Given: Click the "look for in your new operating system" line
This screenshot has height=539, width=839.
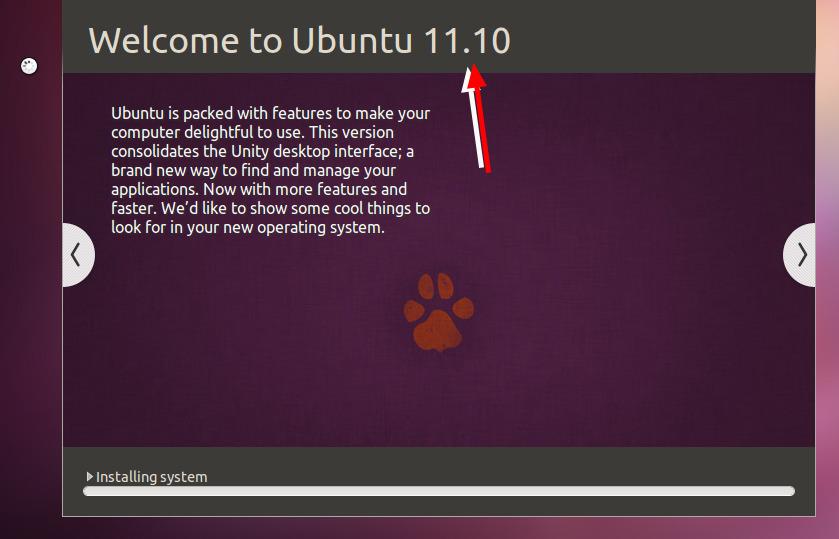Looking at the screenshot, I should [x=248, y=227].
